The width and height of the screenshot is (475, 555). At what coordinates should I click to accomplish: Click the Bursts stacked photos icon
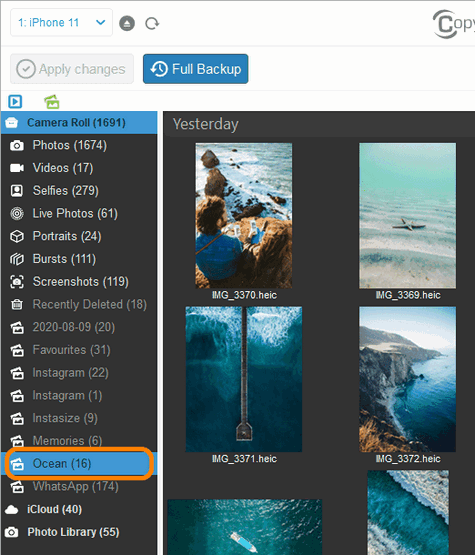click(17, 259)
